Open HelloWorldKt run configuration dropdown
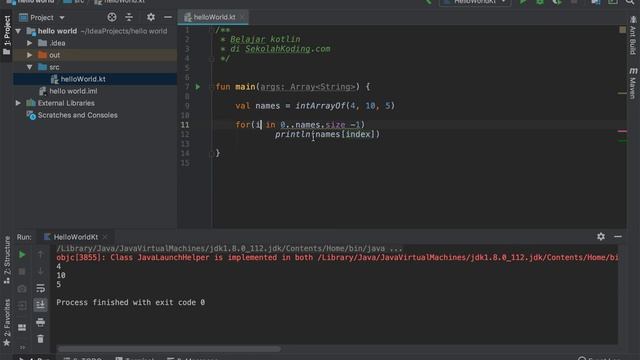The image size is (640, 360). point(475,2)
